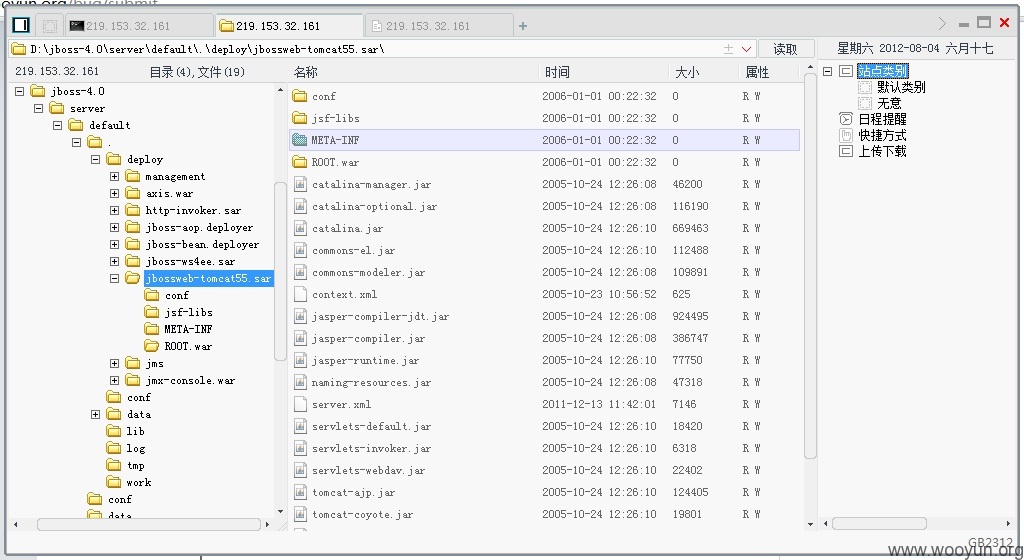Select jasper-runtime.jar file name

tap(365, 360)
